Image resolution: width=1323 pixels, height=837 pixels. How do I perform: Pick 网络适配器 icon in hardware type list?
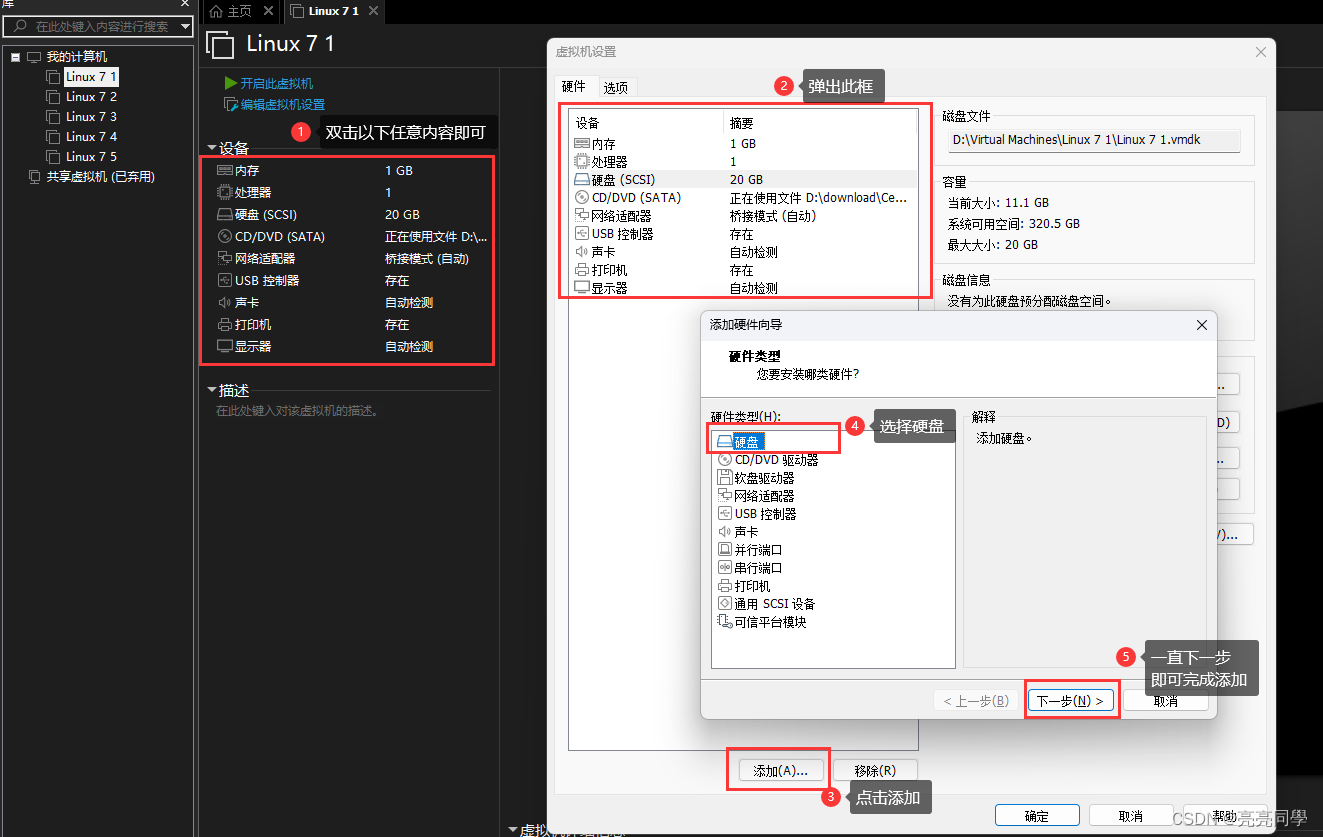pyautogui.click(x=725, y=496)
